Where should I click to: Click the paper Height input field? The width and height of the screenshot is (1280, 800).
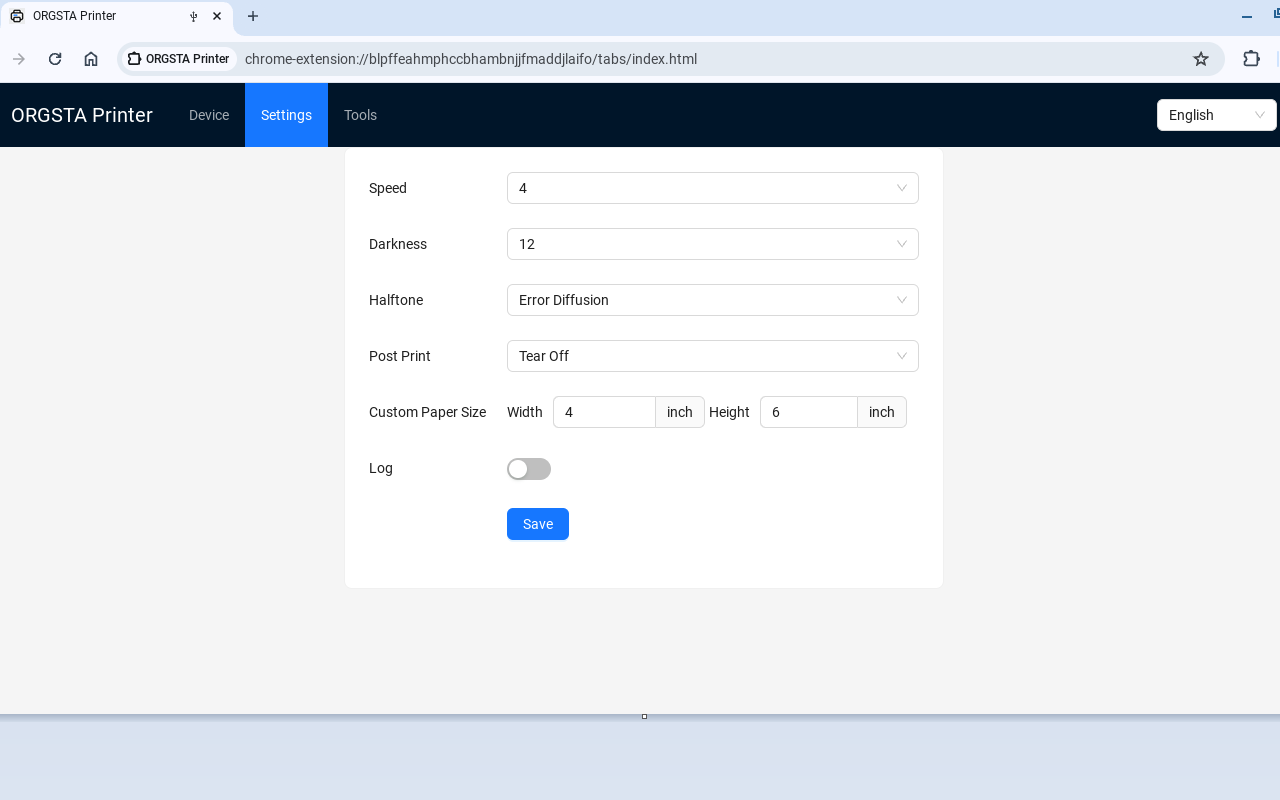[x=809, y=412]
